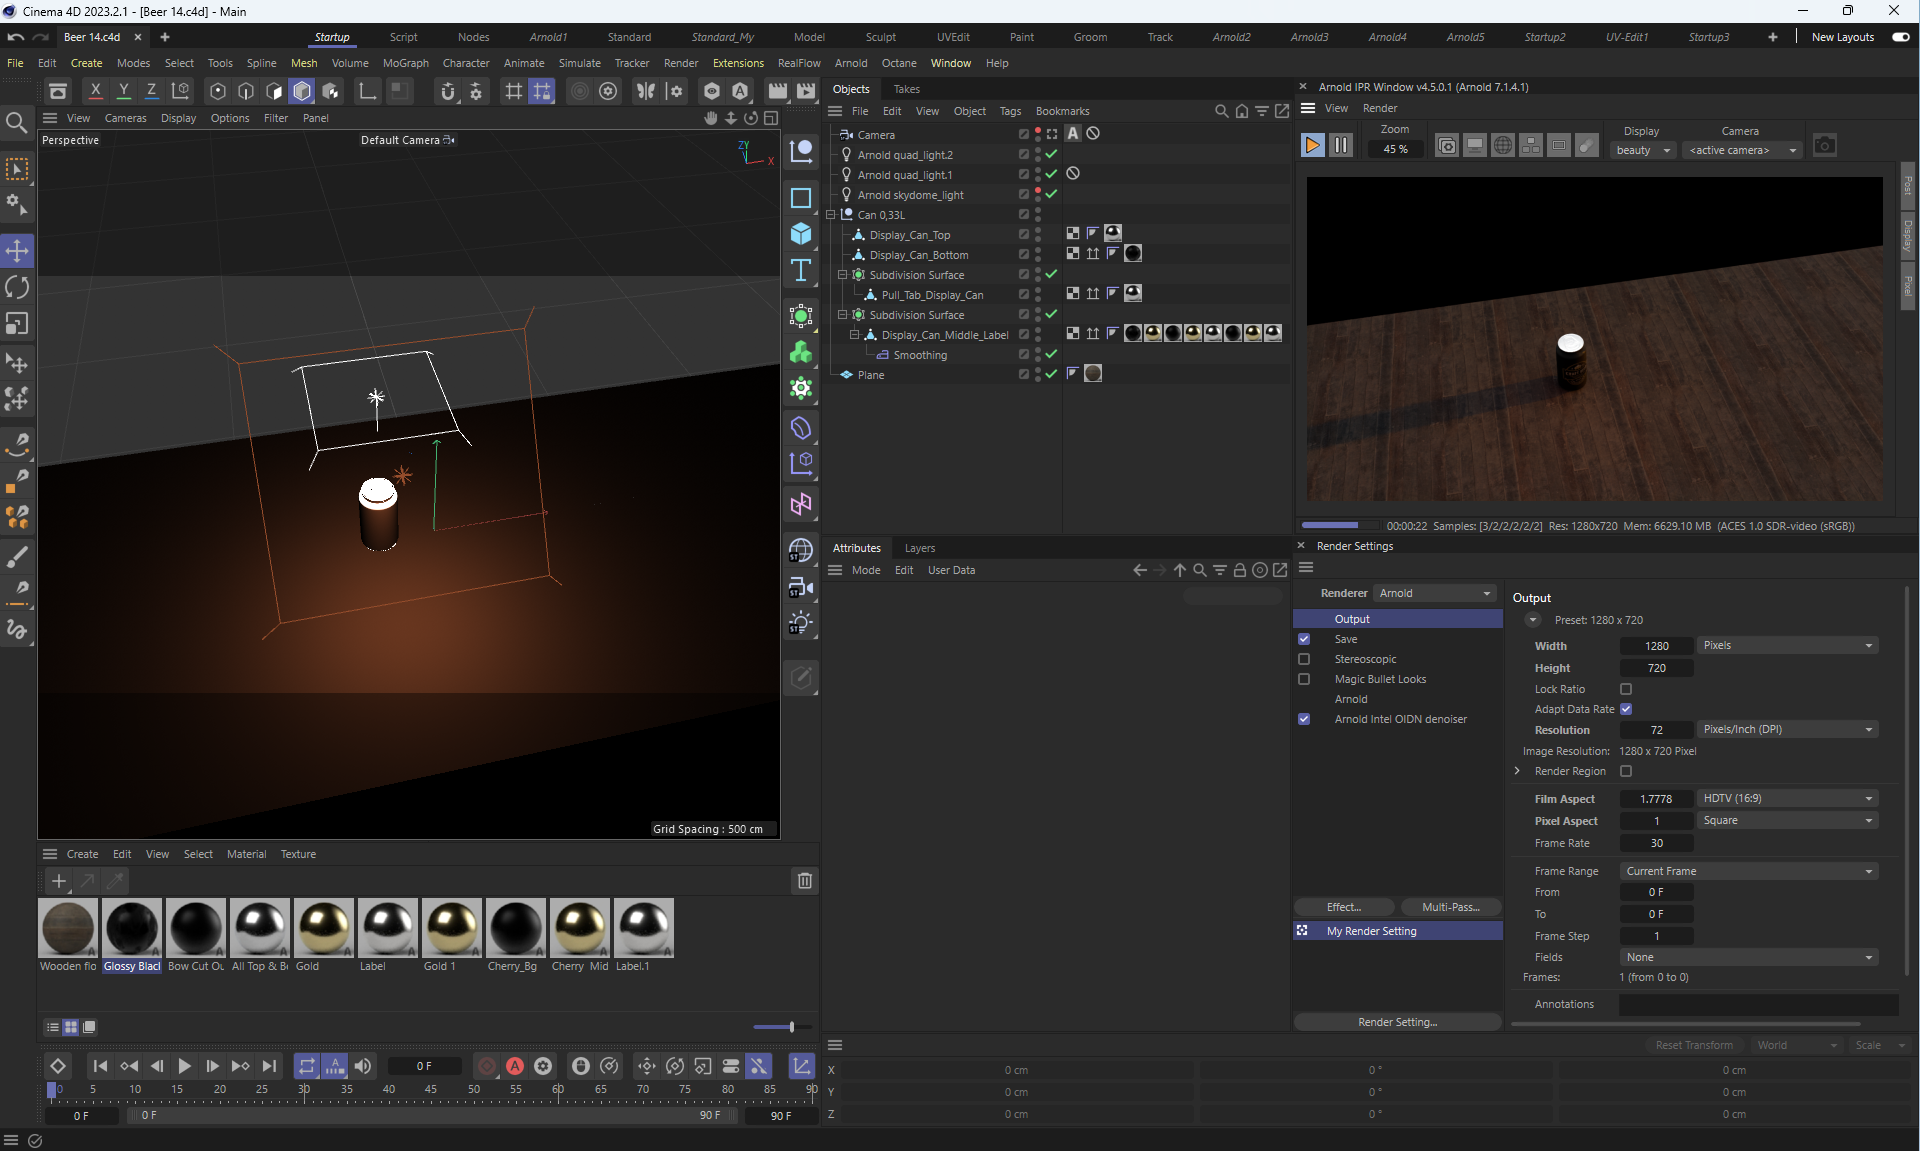Screen dimensions: 1920x1151
Task: Click the Text spline tool icon
Action: point(801,271)
